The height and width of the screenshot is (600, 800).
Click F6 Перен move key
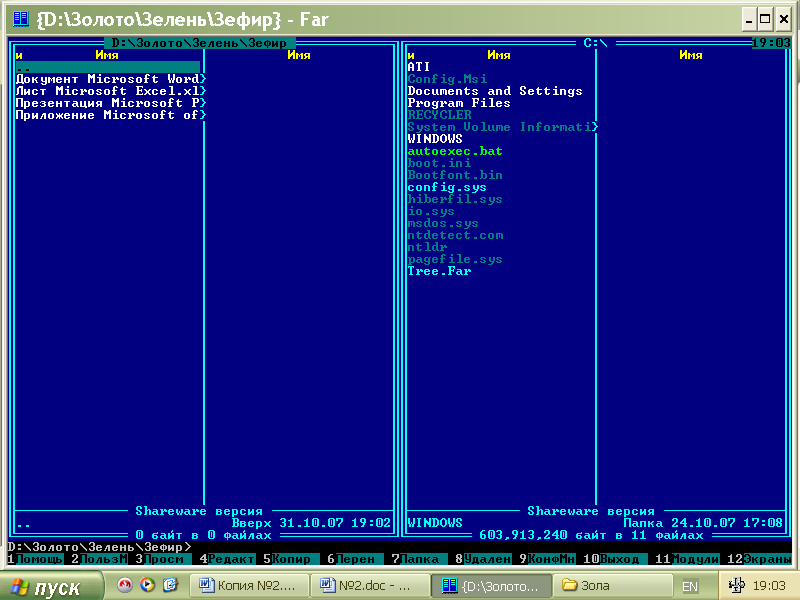click(355, 559)
